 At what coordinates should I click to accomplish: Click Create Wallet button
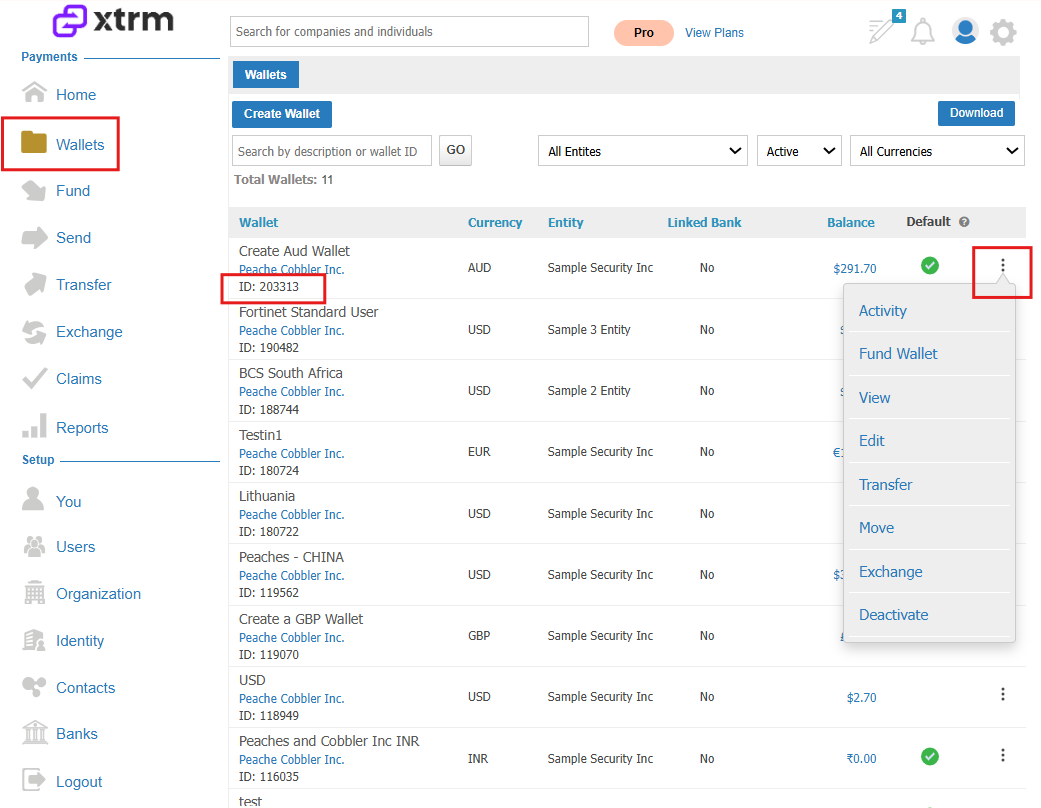[281, 114]
